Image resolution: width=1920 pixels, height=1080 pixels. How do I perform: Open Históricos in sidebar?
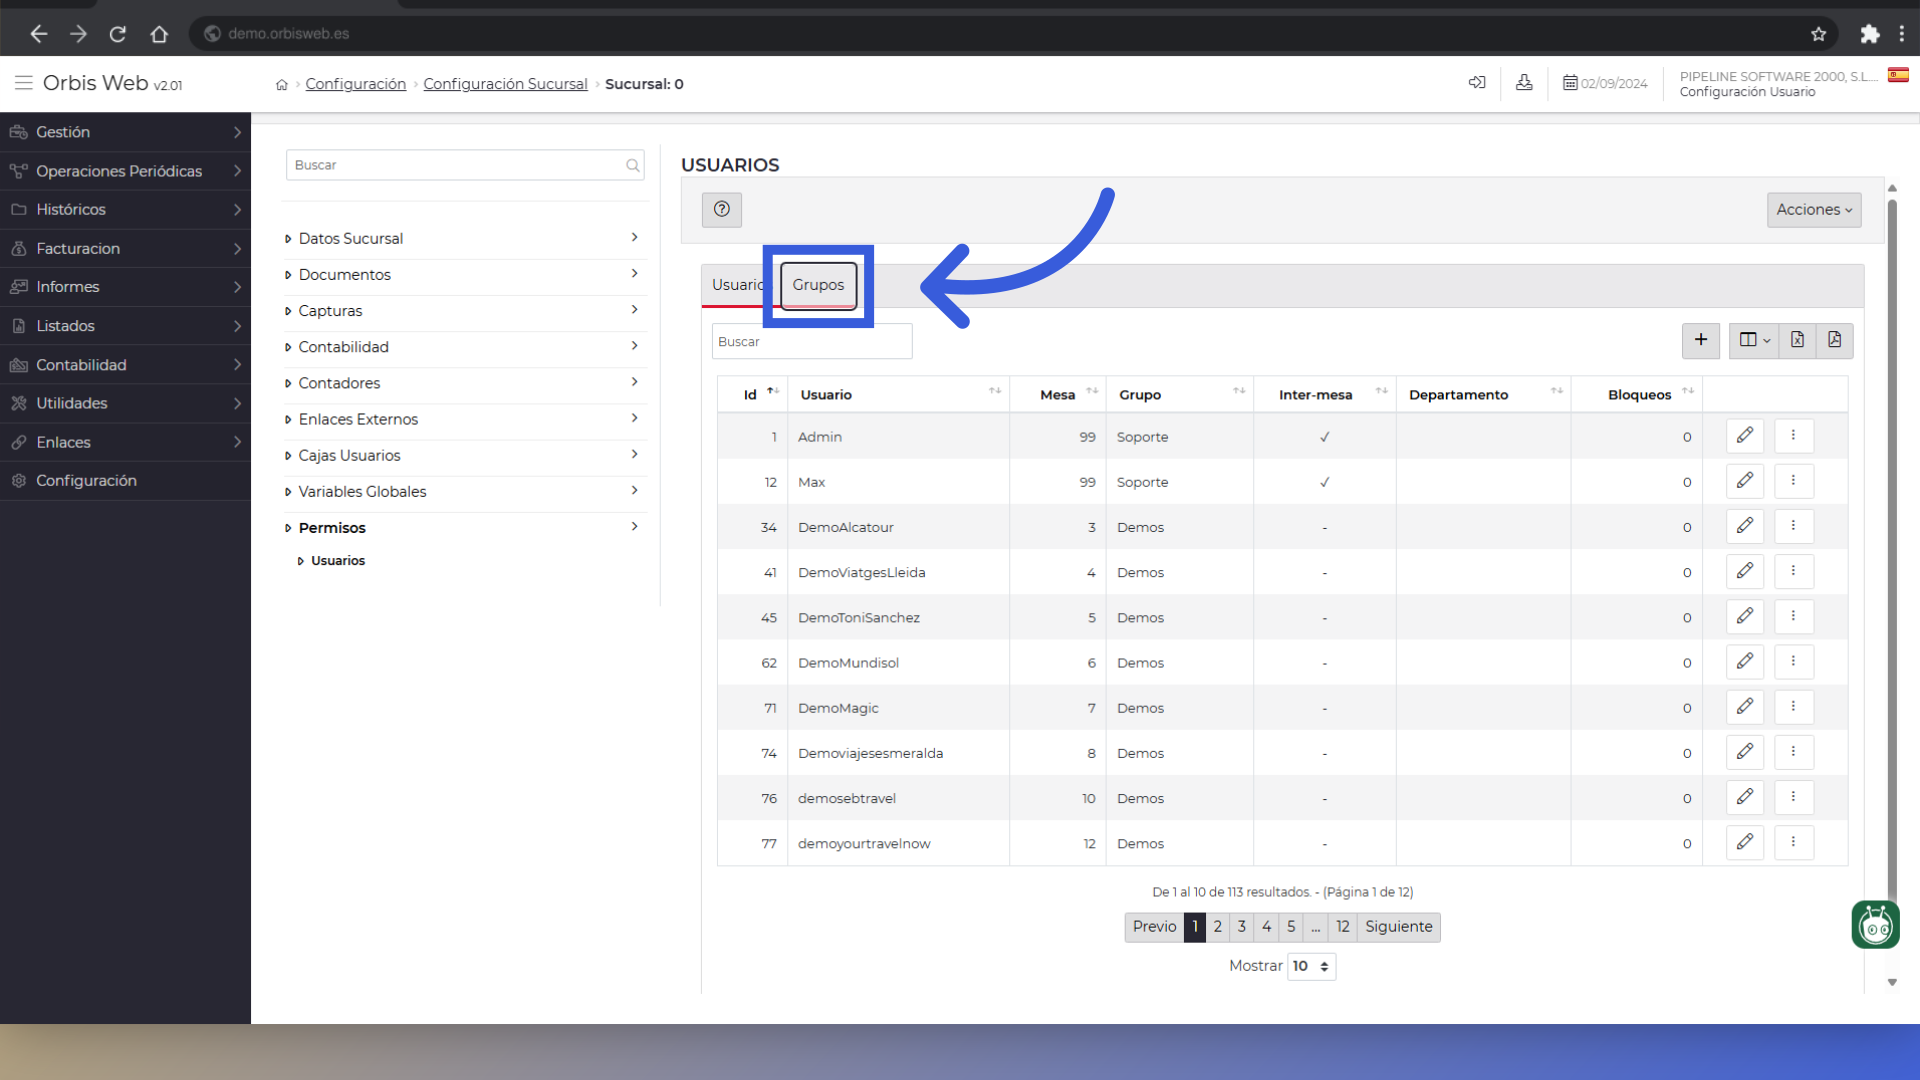coord(125,209)
